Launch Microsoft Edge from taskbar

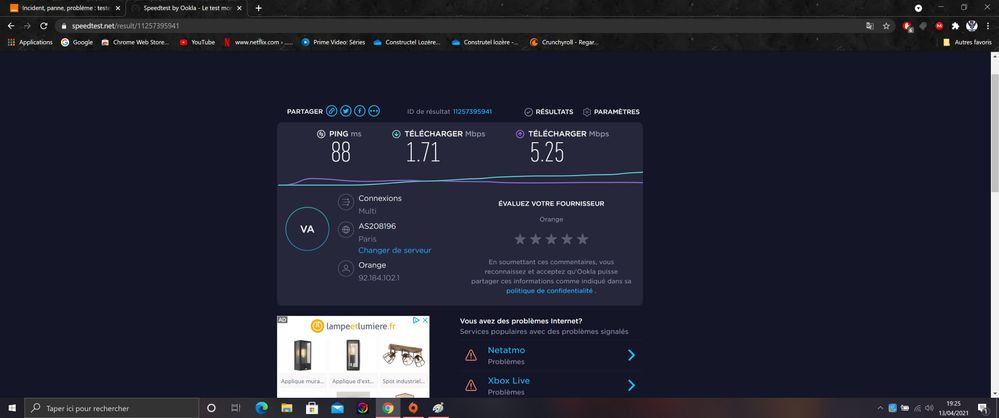point(261,408)
